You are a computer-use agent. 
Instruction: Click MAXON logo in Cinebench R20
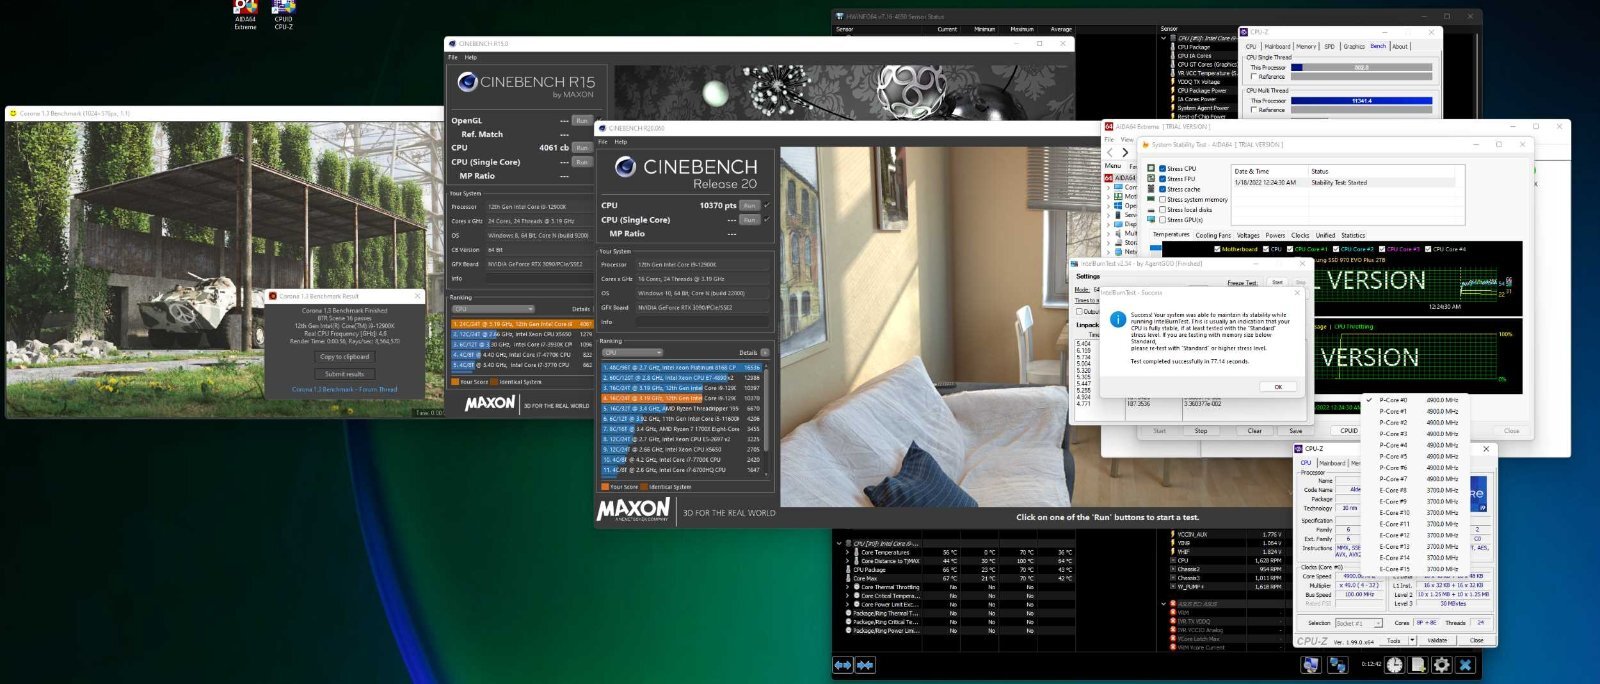pos(633,508)
